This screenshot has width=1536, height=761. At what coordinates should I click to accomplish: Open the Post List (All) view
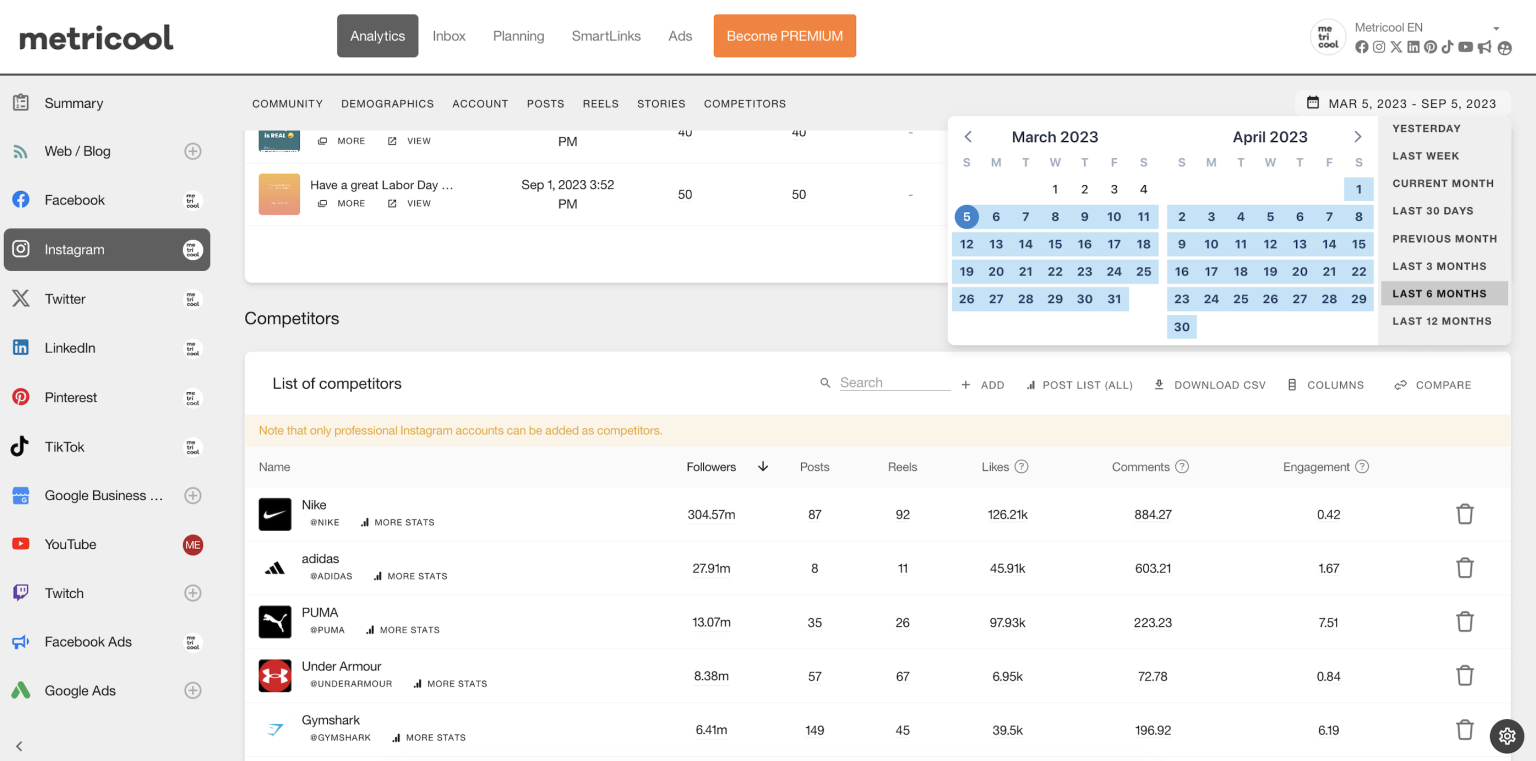(1079, 384)
